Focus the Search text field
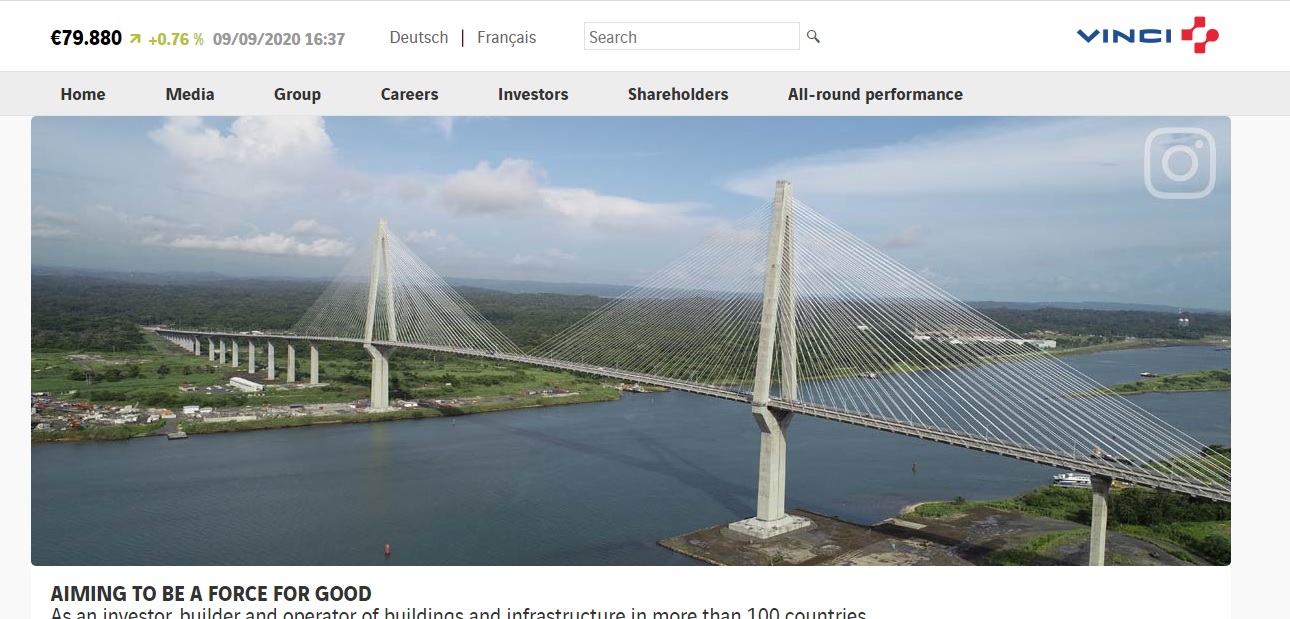 click(692, 37)
